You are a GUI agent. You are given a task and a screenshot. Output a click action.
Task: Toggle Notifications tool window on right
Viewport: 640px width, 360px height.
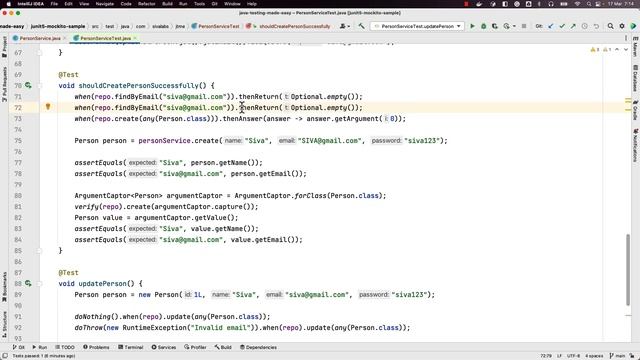(x=636, y=145)
